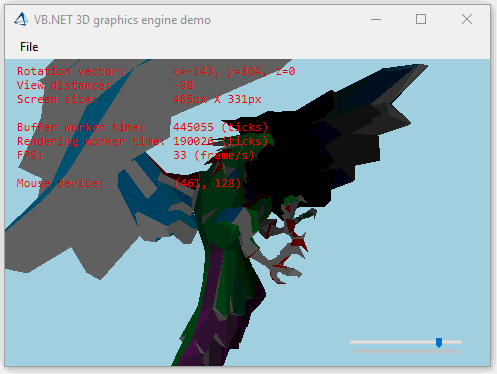497x374 pixels.
Task: Click the window title text
Action: [x=122, y=20]
